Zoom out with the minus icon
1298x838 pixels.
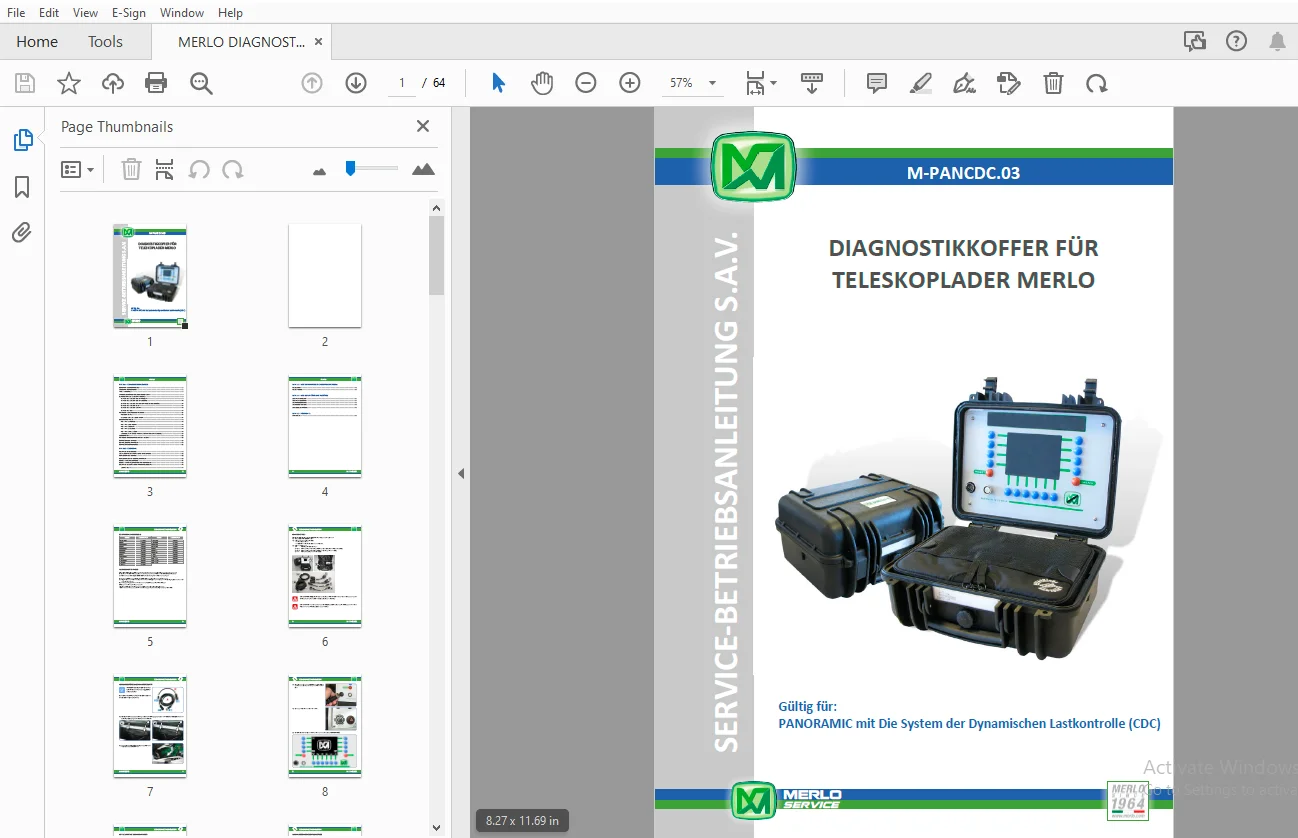coord(586,83)
